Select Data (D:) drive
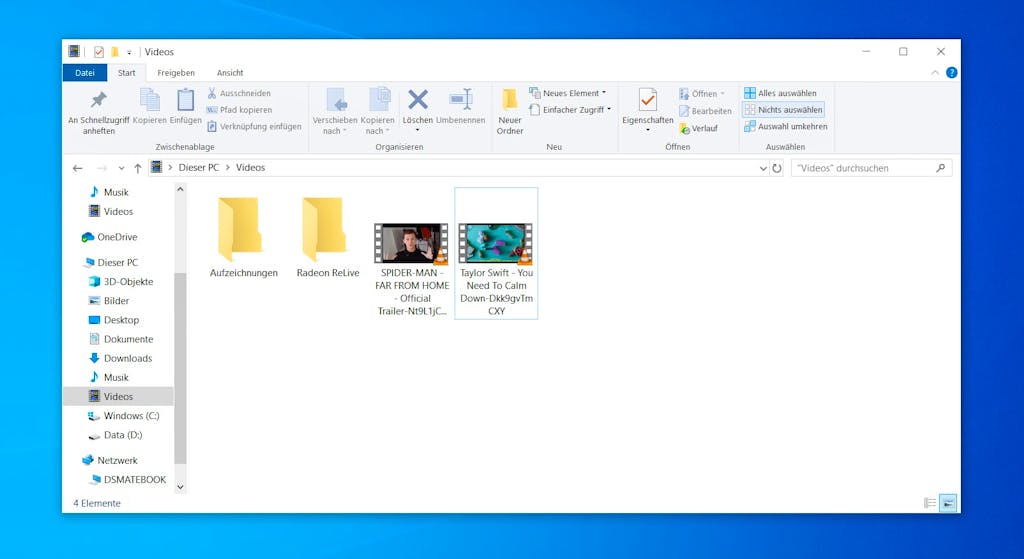The image size is (1024, 559). [x=114, y=435]
